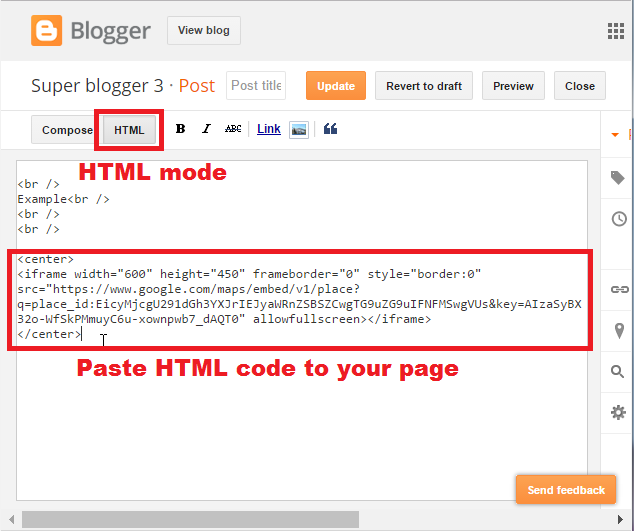The height and width of the screenshot is (531, 634).
Task: Switch to HTML mode
Action: point(129,130)
